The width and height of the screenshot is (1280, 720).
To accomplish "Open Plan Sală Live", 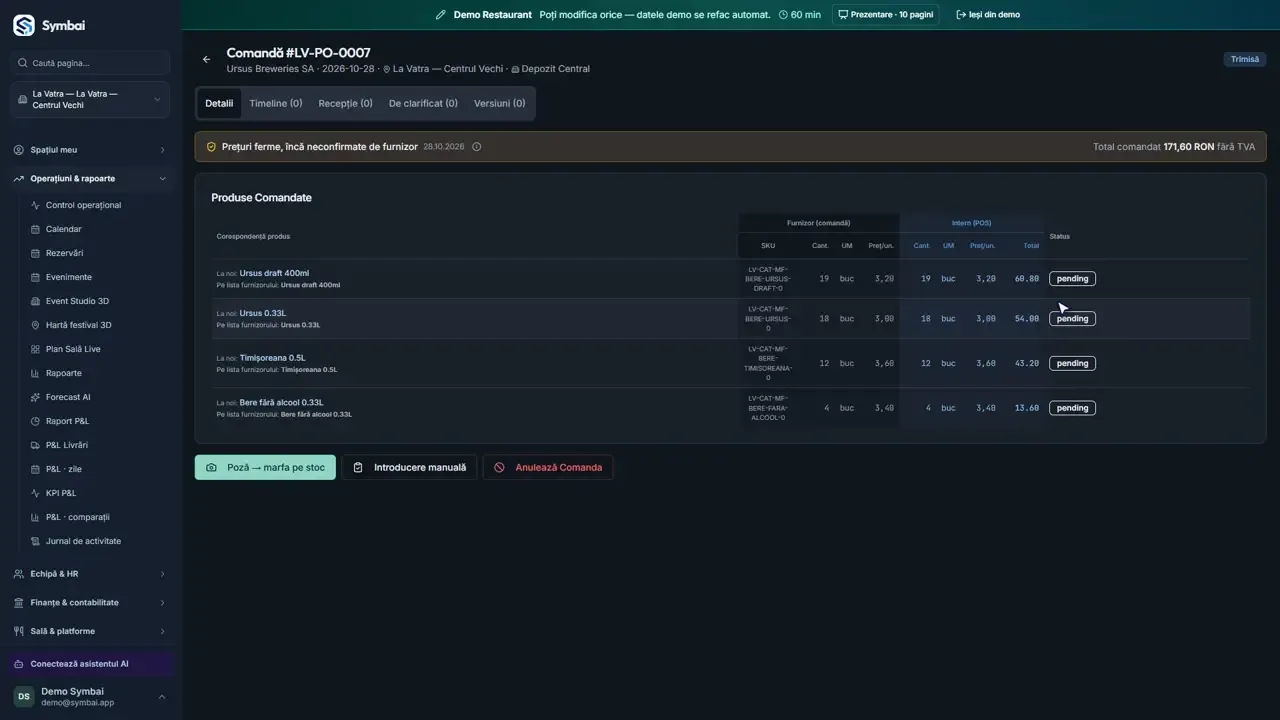I will (x=73, y=349).
